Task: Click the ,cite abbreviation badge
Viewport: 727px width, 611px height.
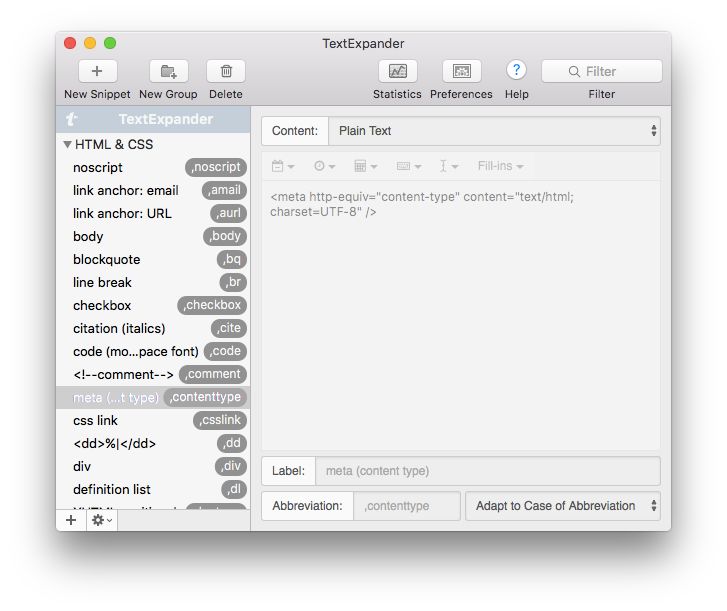Action: [229, 328]
